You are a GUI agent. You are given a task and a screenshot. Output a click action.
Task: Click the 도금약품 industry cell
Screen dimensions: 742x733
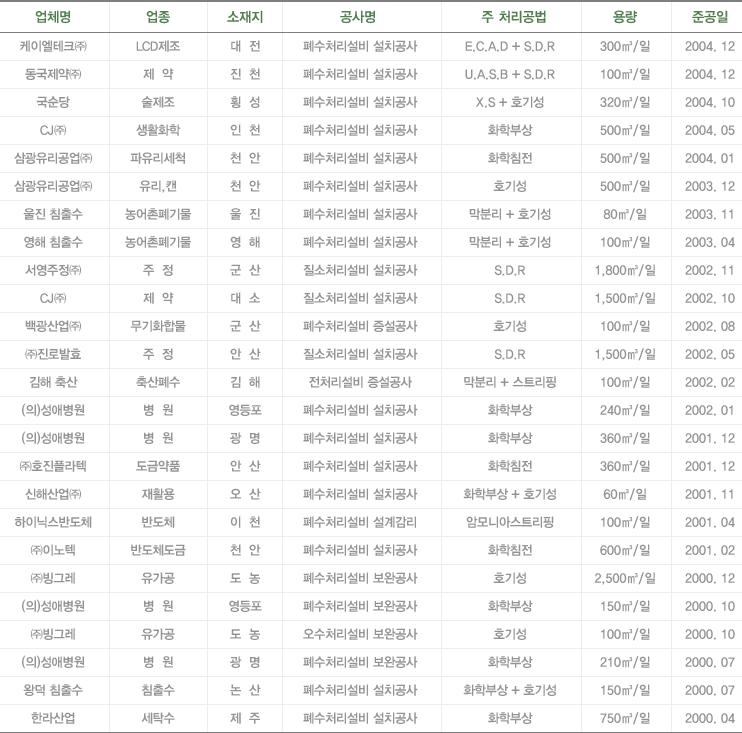[158, 465]
